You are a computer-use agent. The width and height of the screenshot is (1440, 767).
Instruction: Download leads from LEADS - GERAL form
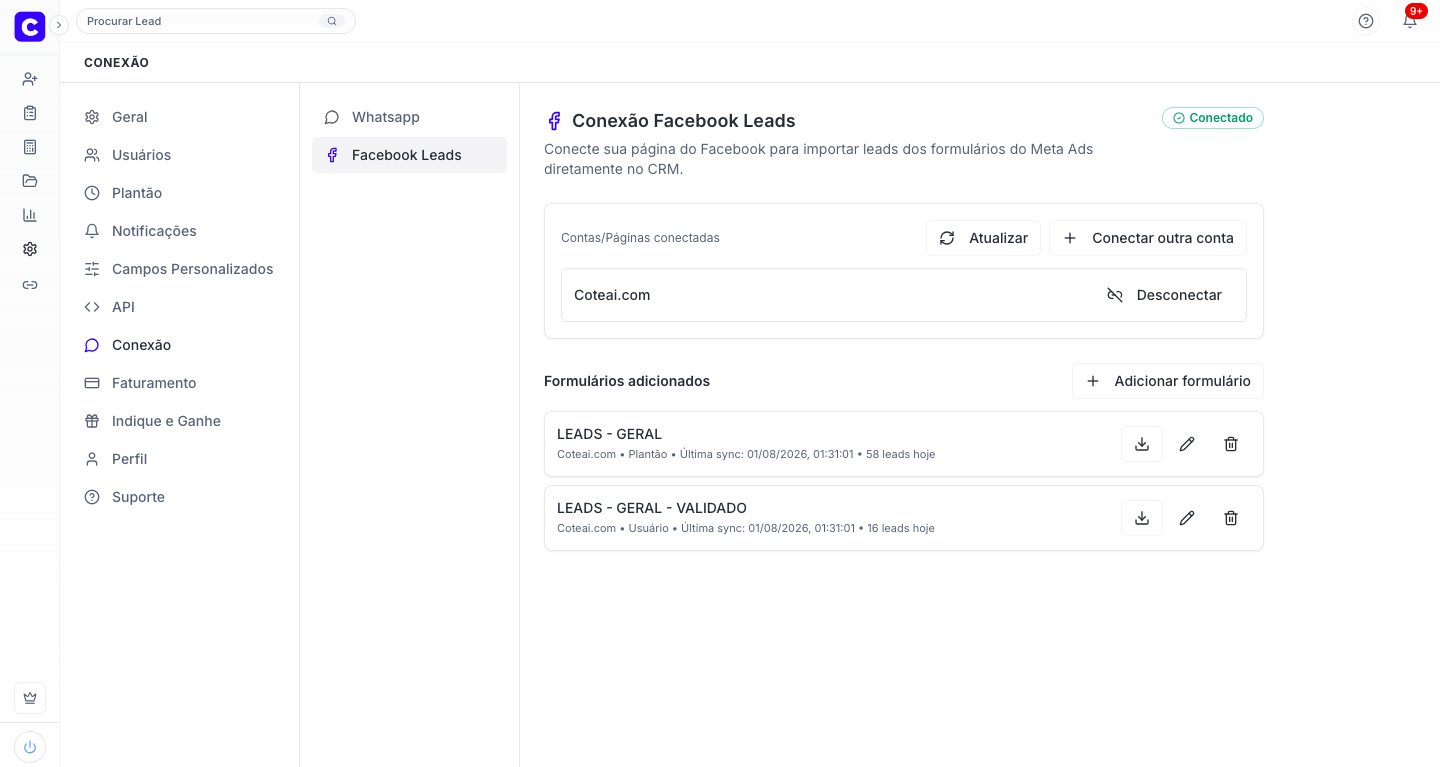[1142, 444]
